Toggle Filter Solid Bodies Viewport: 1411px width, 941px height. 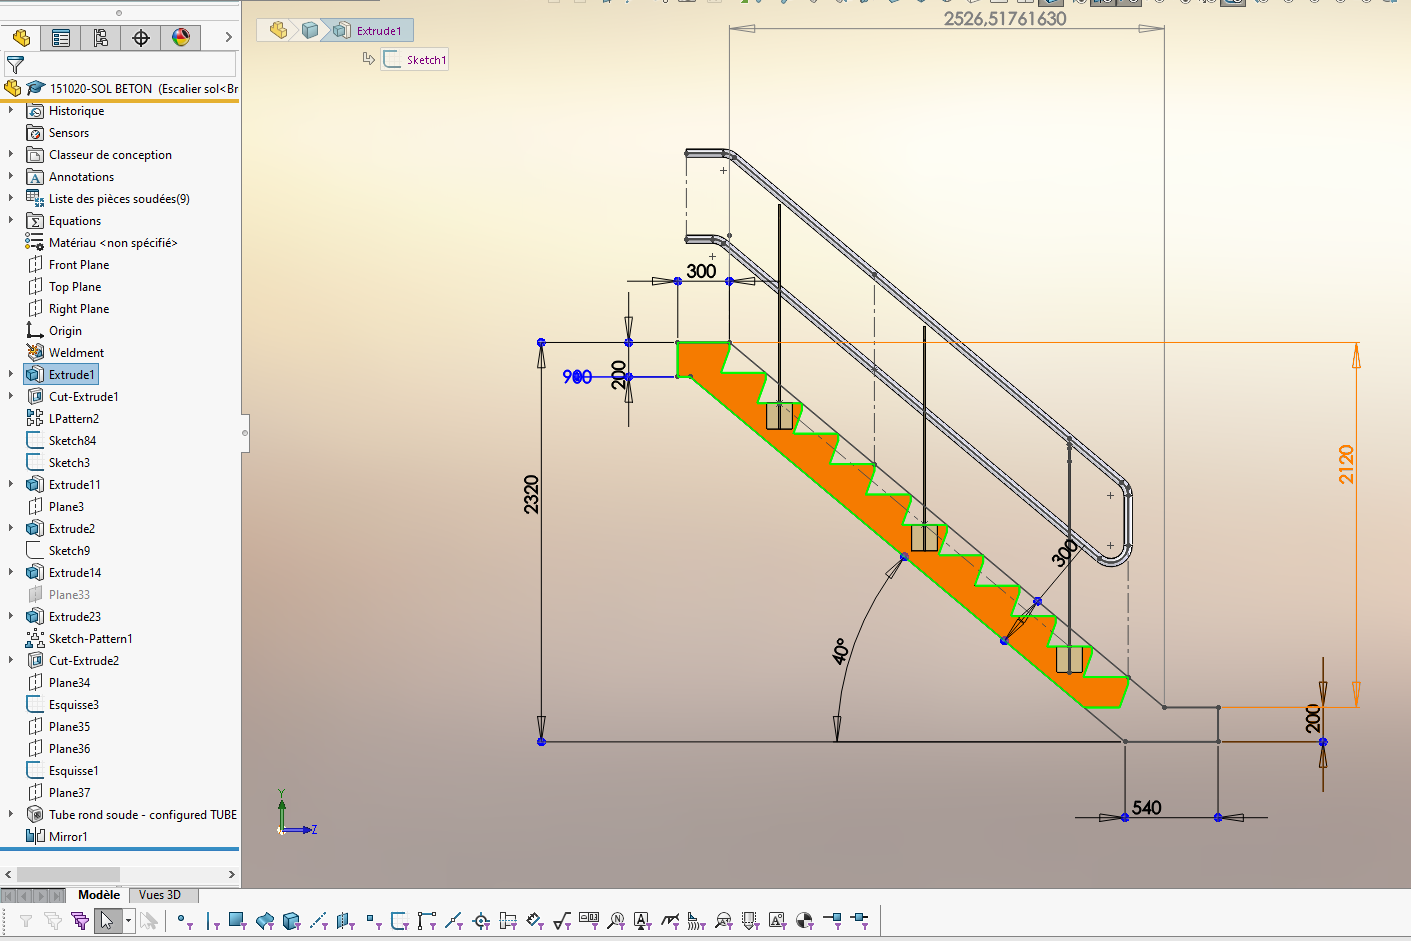[292, 921]
